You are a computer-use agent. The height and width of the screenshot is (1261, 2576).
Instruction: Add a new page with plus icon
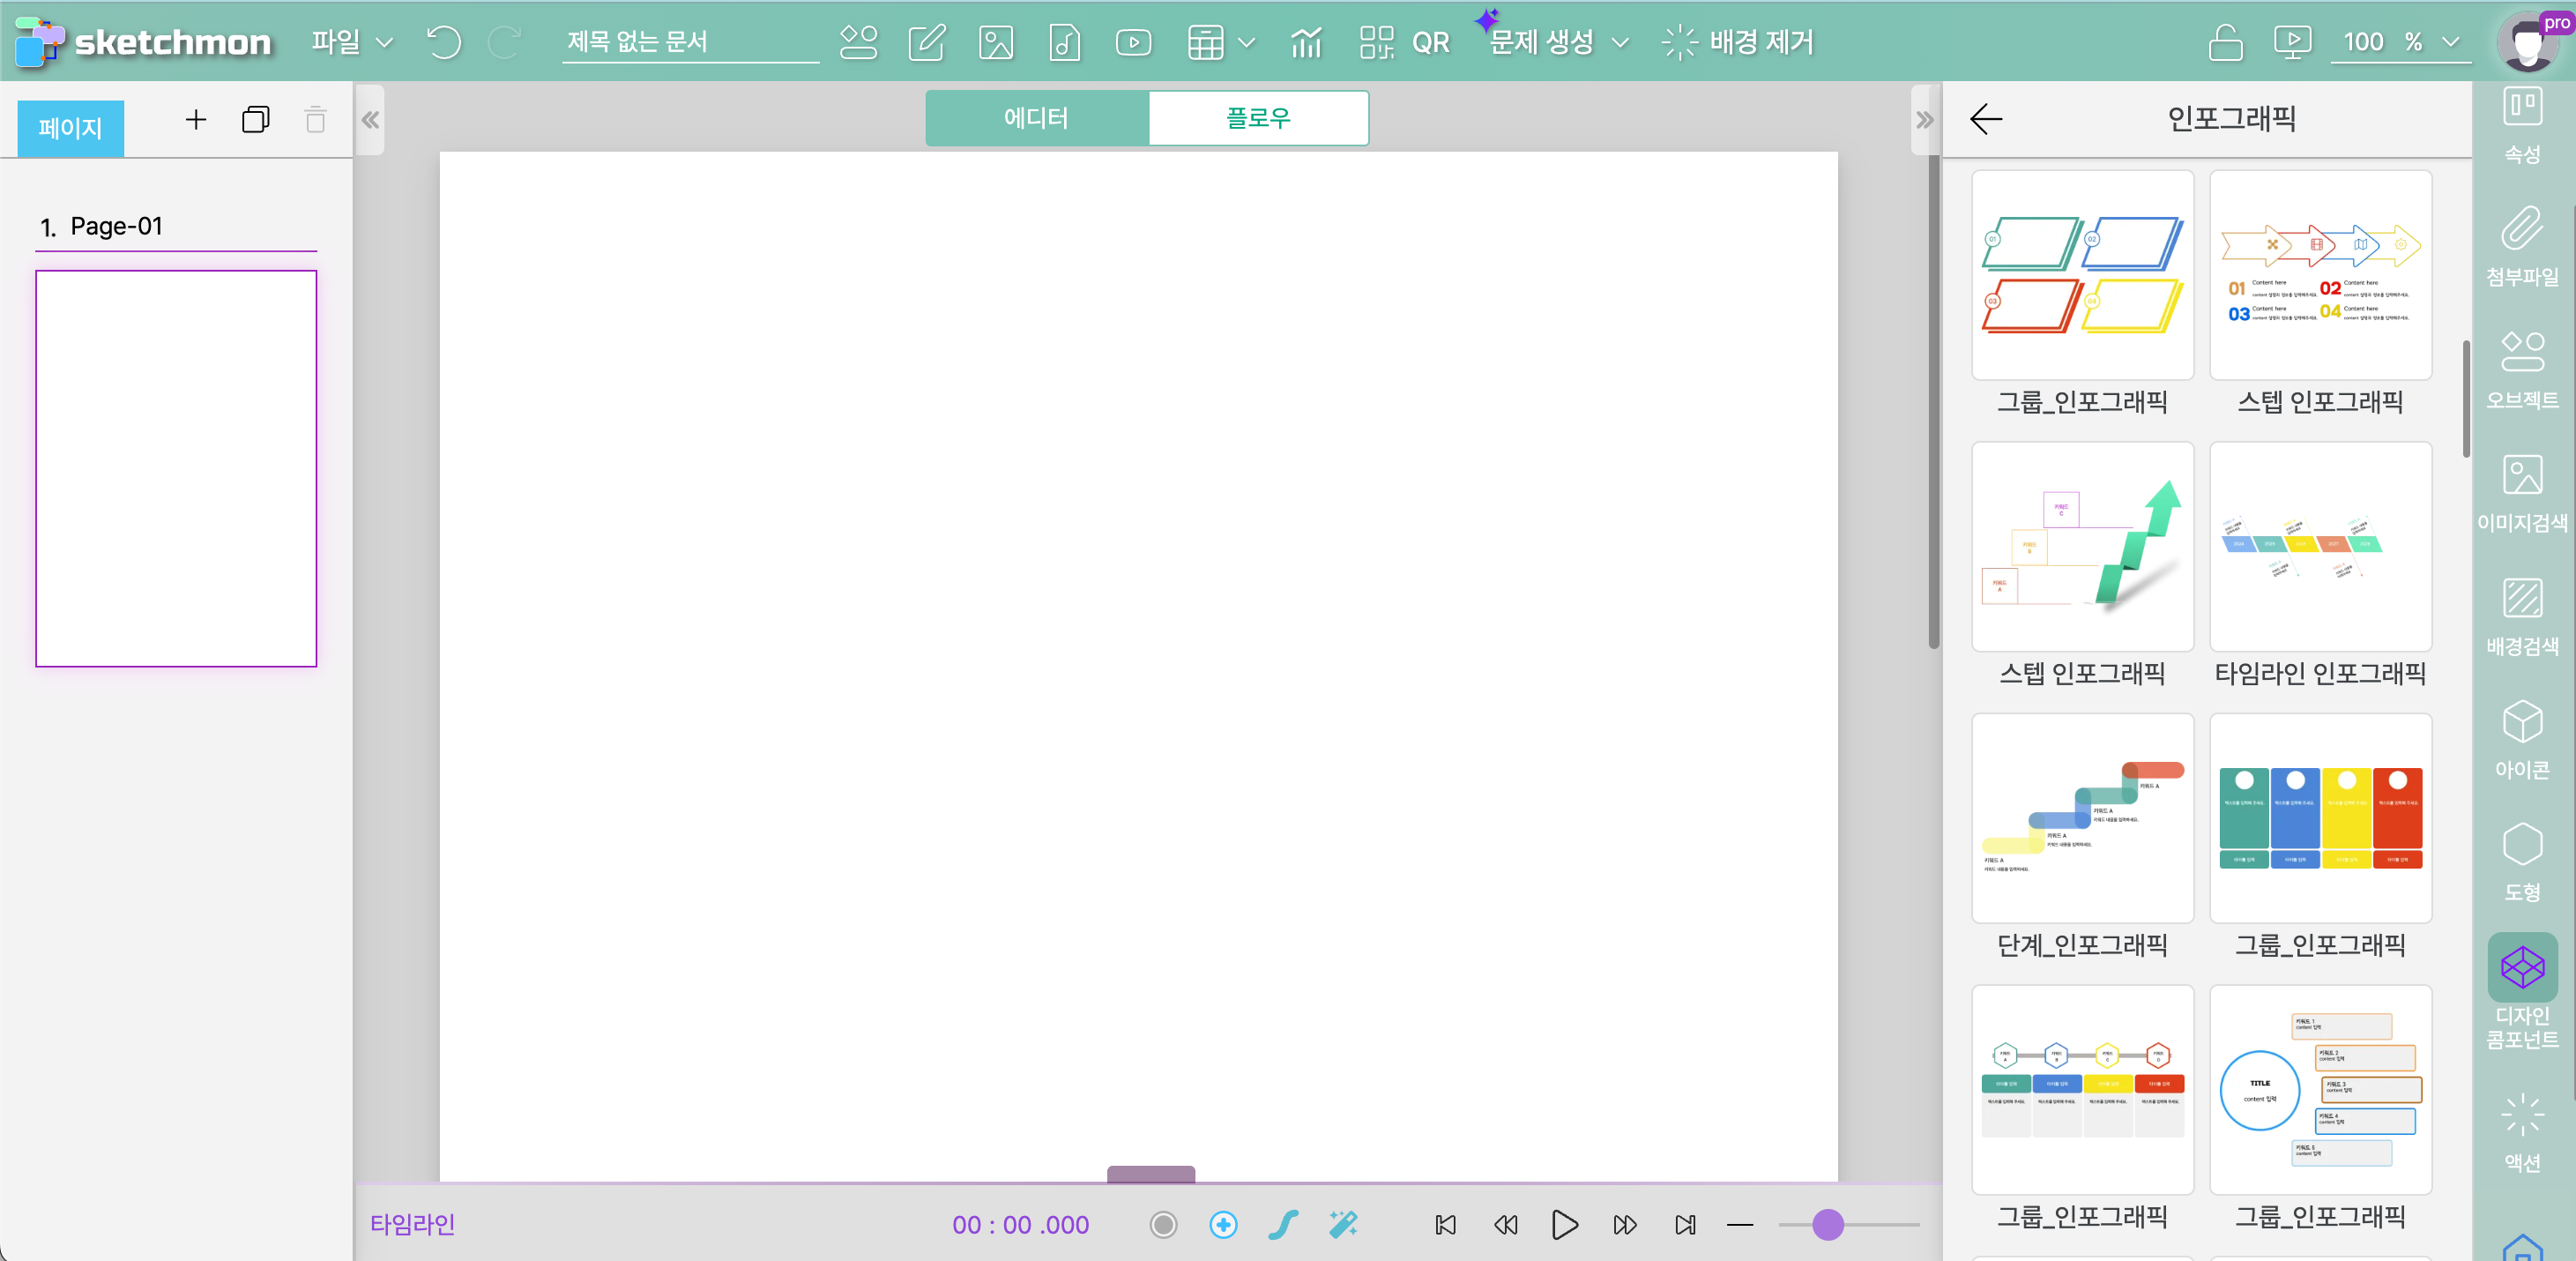click(196, 120)
